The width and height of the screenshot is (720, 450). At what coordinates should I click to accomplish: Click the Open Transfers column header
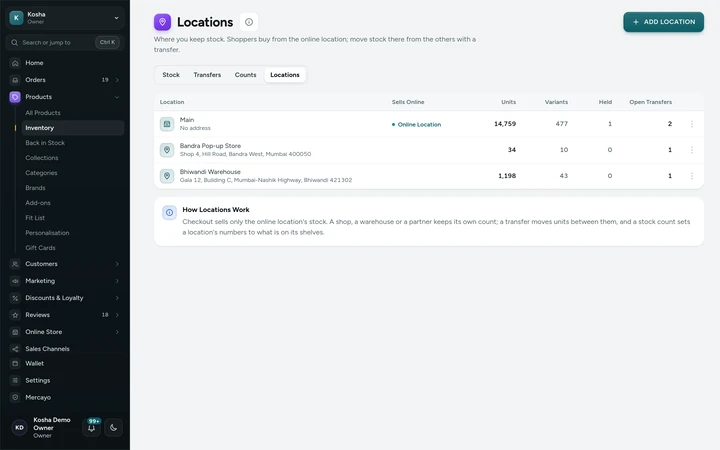pos(650,102)
